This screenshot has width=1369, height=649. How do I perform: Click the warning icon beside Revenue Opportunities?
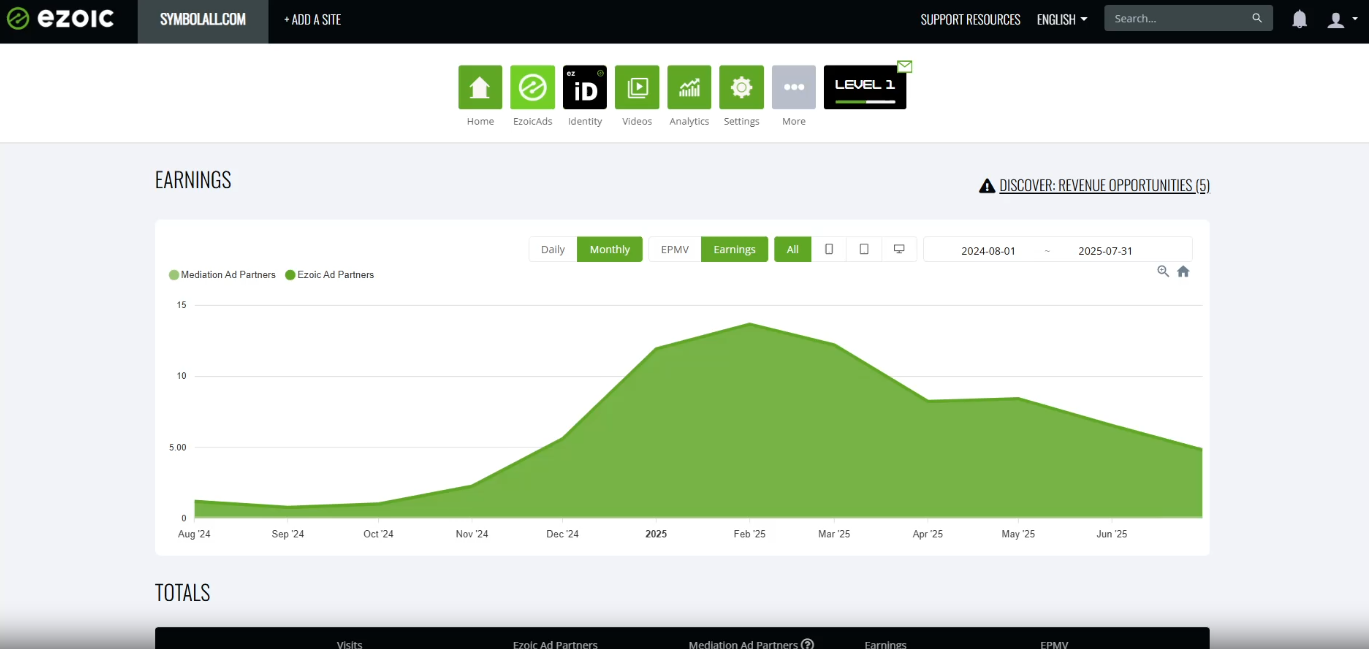coord(987,186)
